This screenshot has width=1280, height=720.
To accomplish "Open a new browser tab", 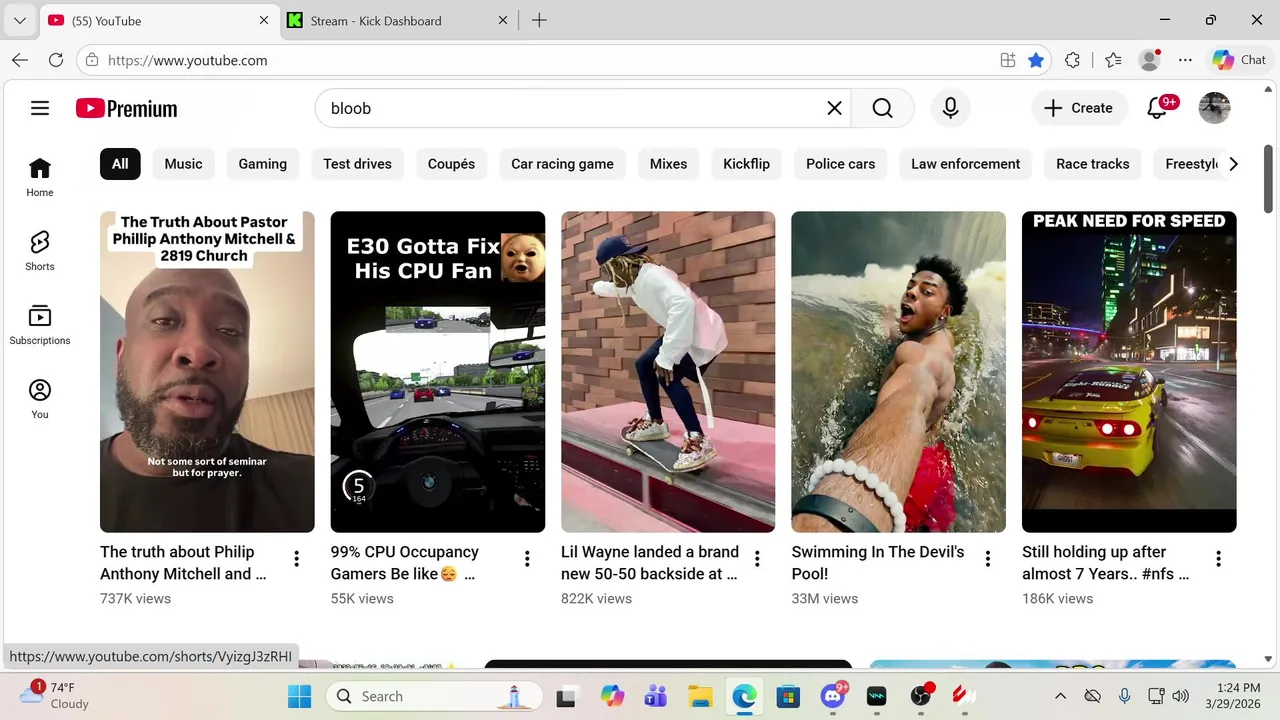I will click(x=539, y=20).
